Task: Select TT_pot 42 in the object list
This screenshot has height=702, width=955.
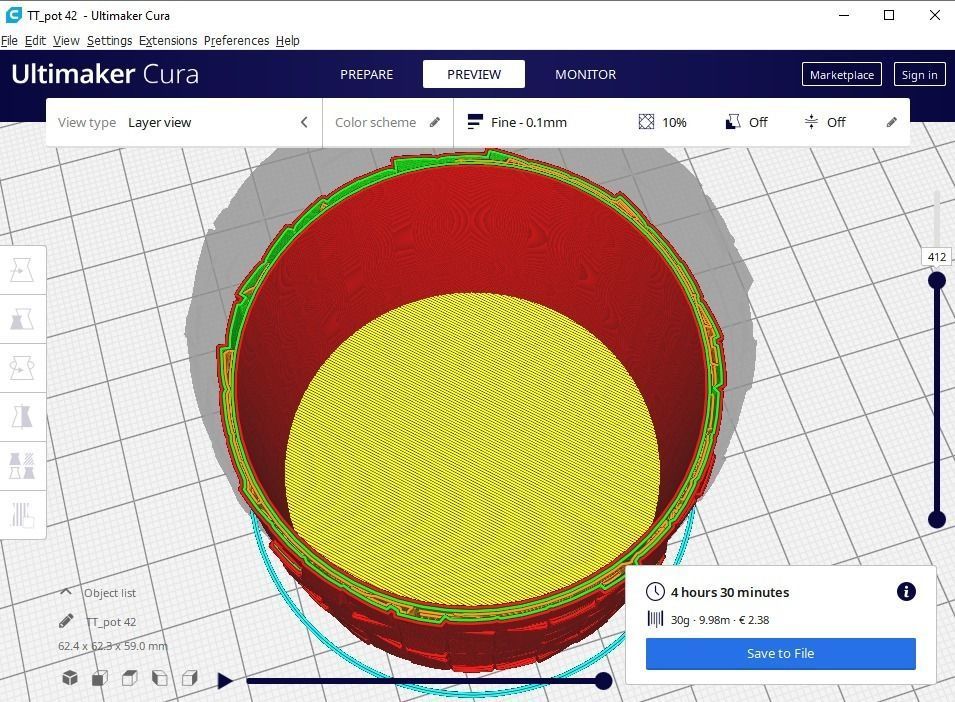Action: (111, 622)
